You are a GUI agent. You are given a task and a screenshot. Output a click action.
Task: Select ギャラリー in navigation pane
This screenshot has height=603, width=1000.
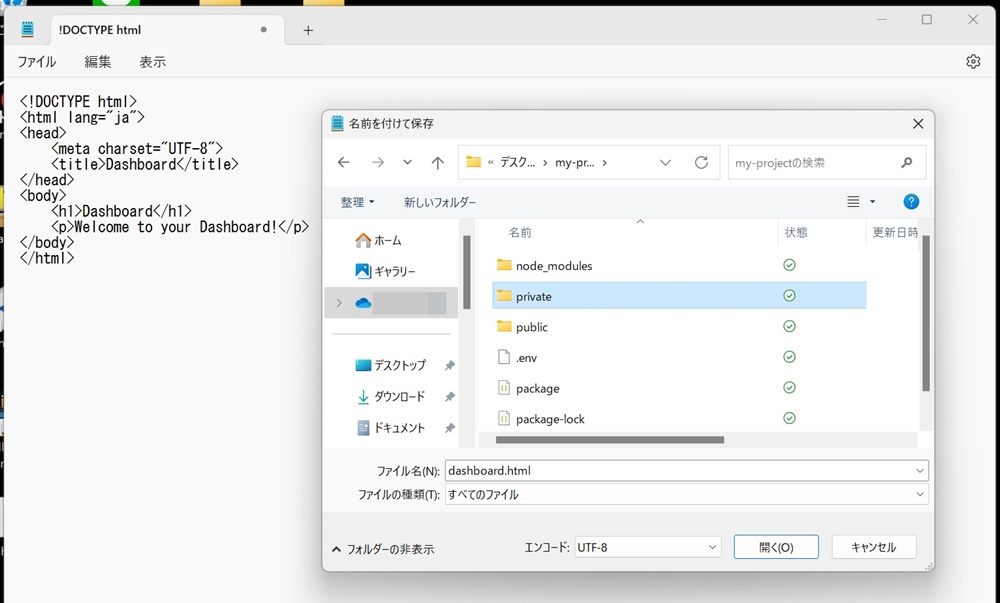385,271
